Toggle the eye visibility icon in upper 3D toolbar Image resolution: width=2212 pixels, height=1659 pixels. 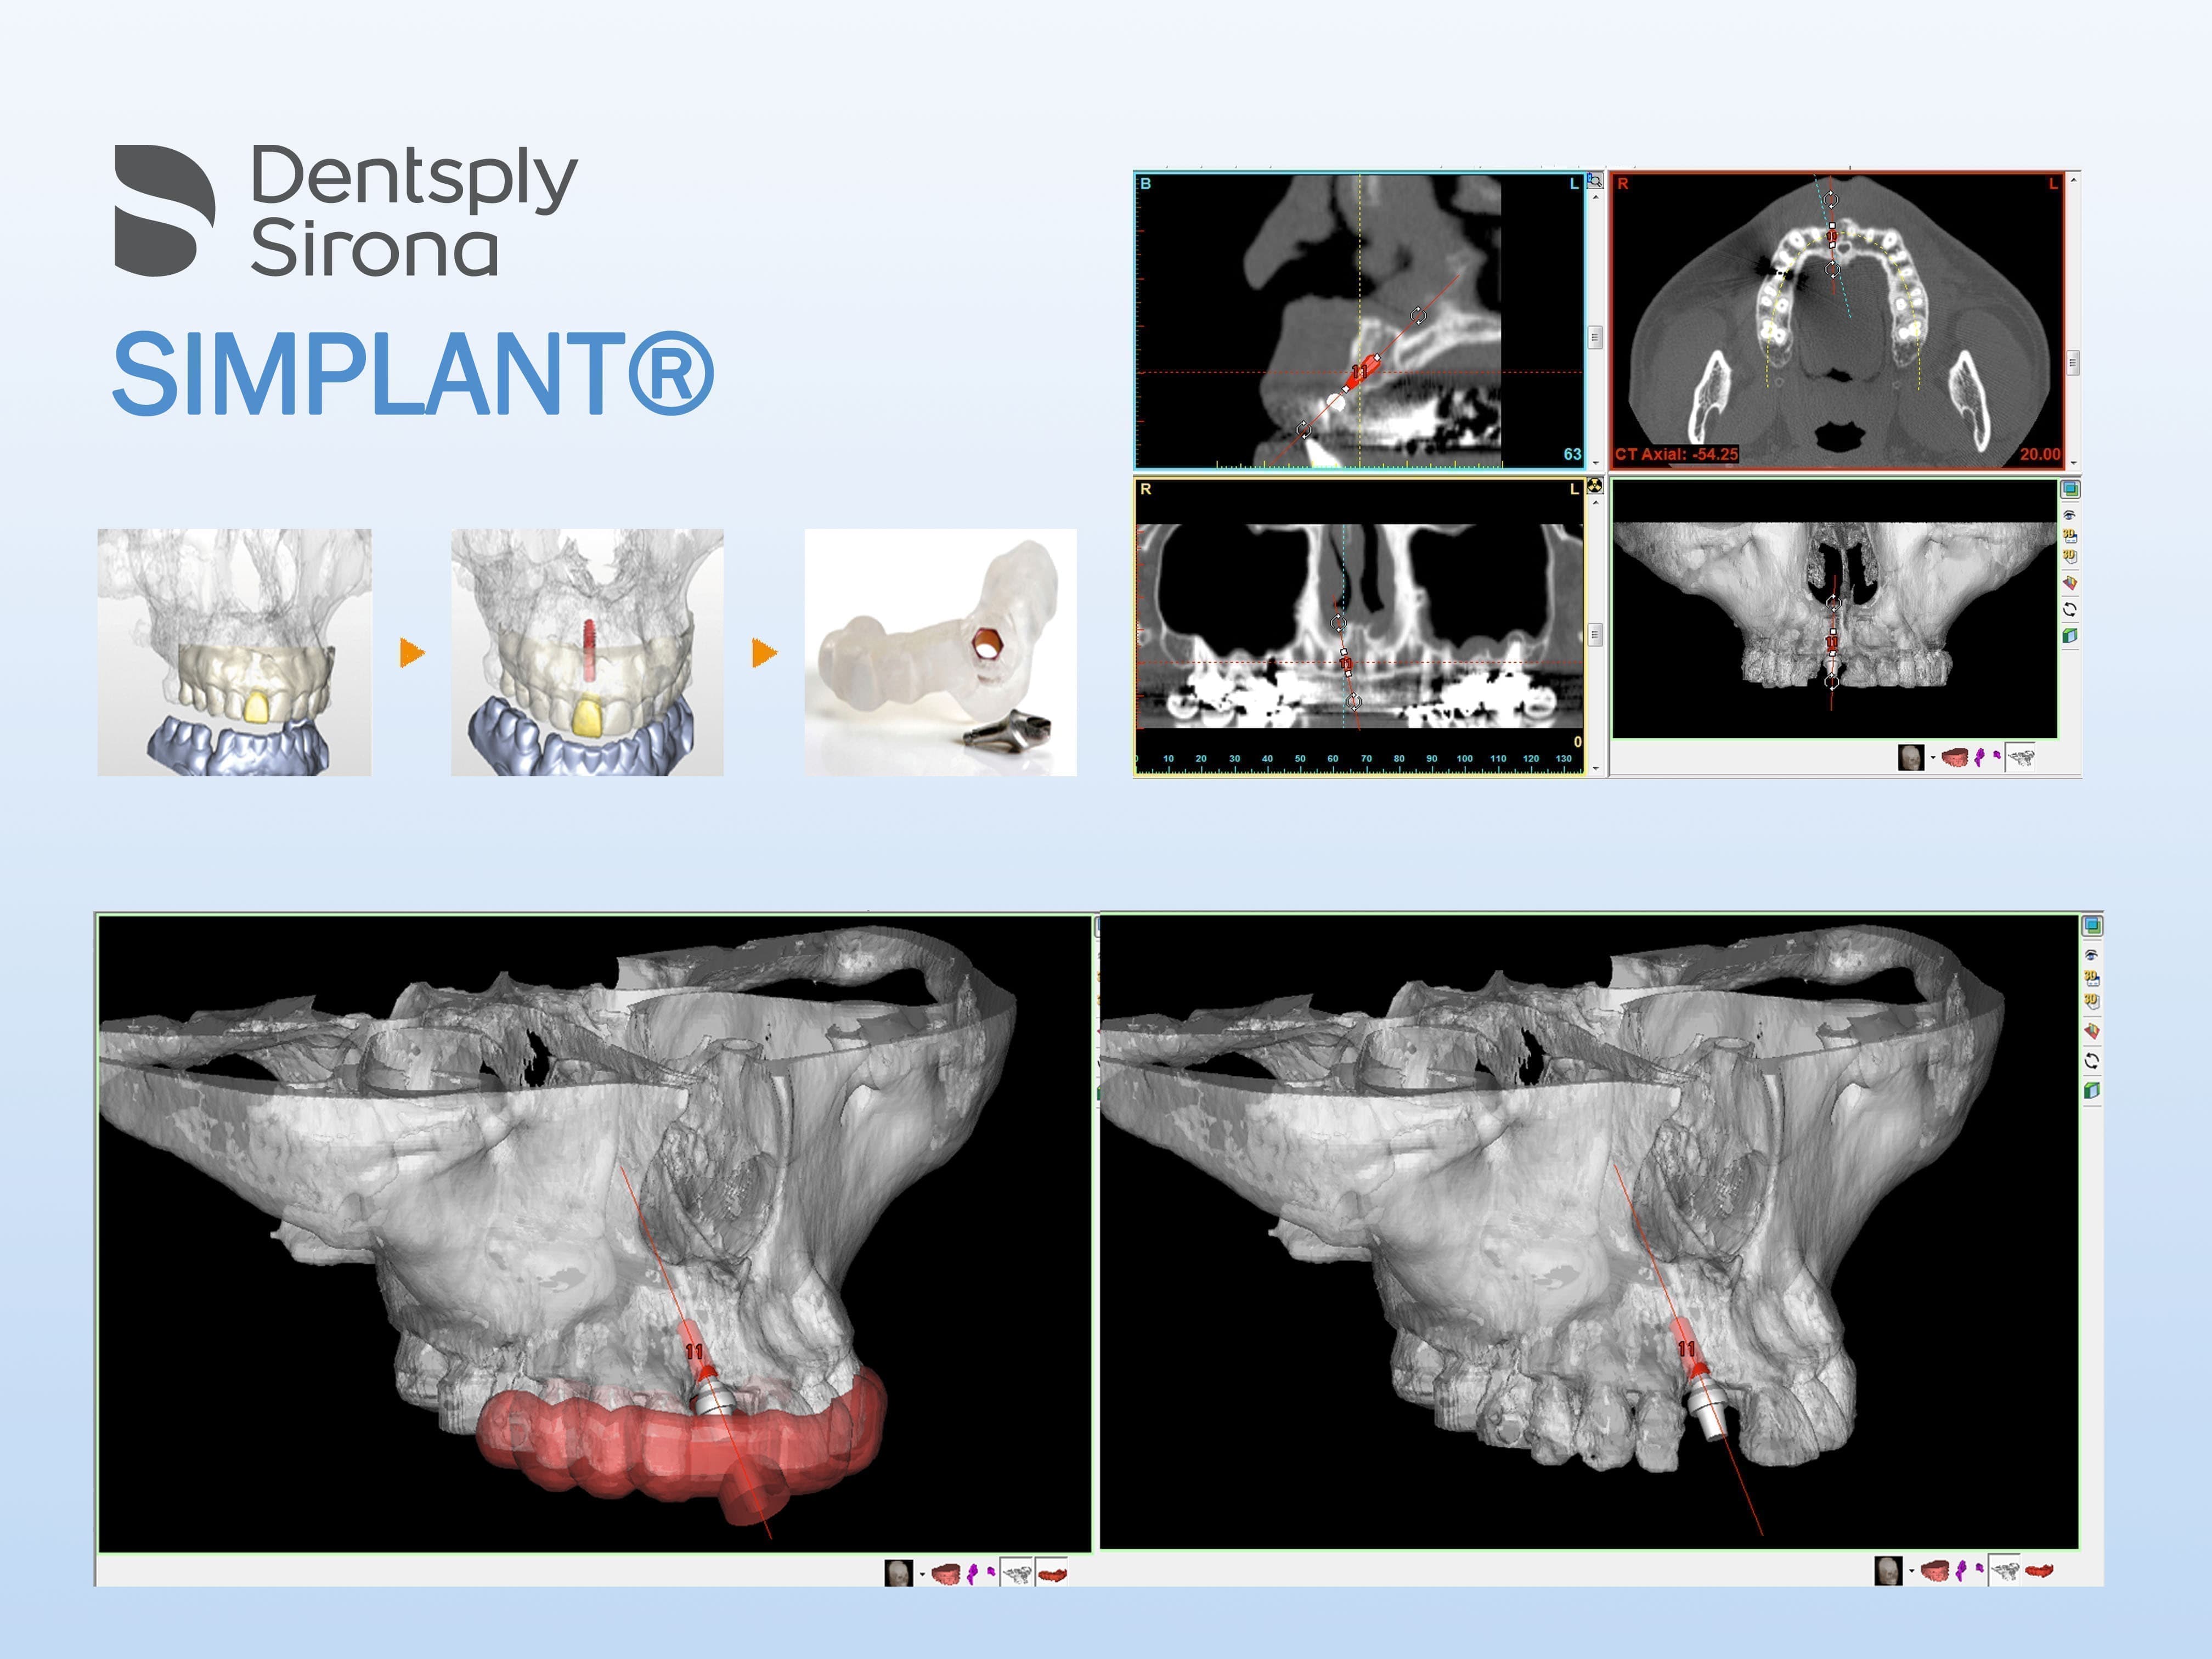[x=2069, y=515]
